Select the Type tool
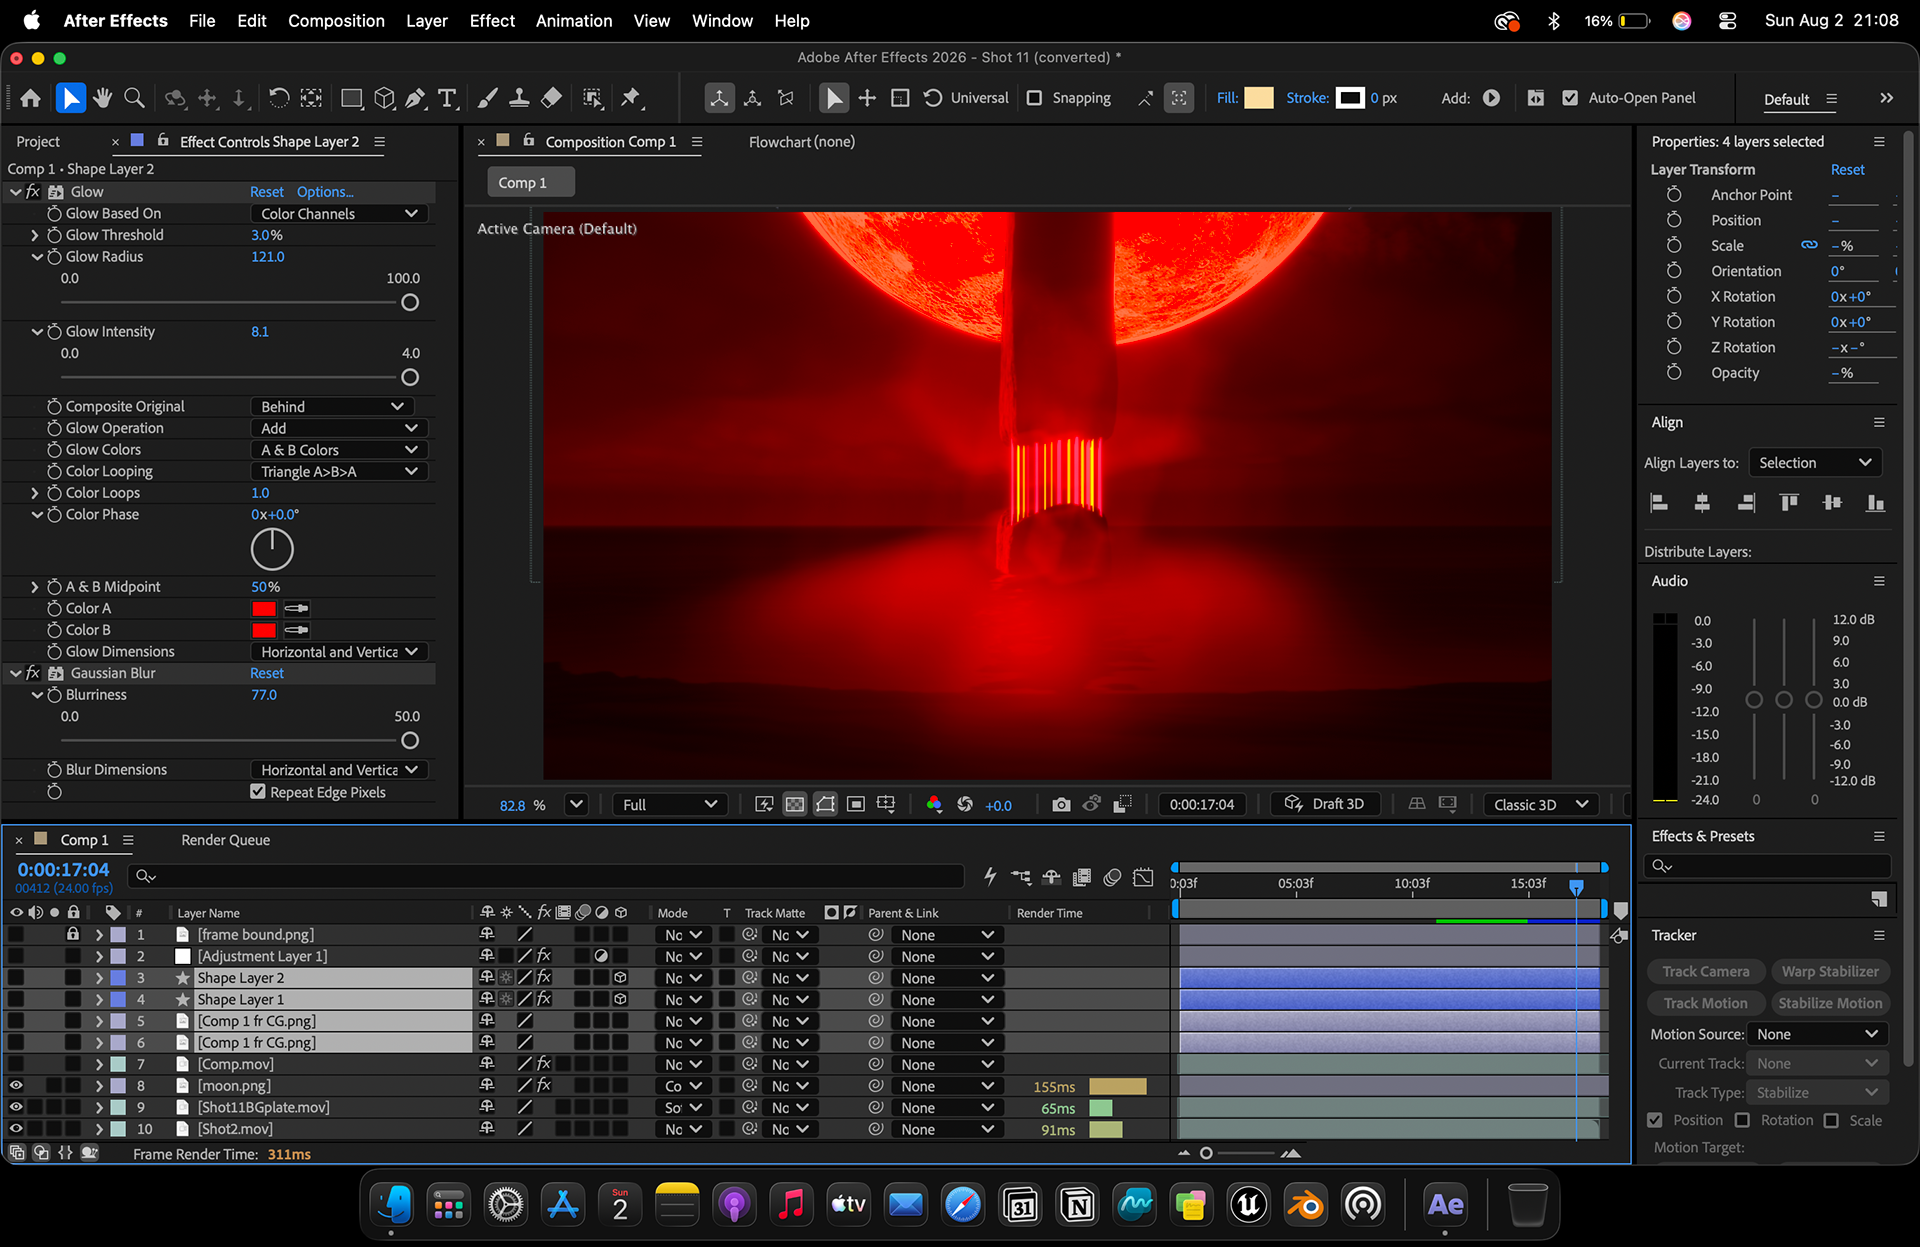Image resolution: width=1920 pixels, height=1247 pixels. pos(447,98)
